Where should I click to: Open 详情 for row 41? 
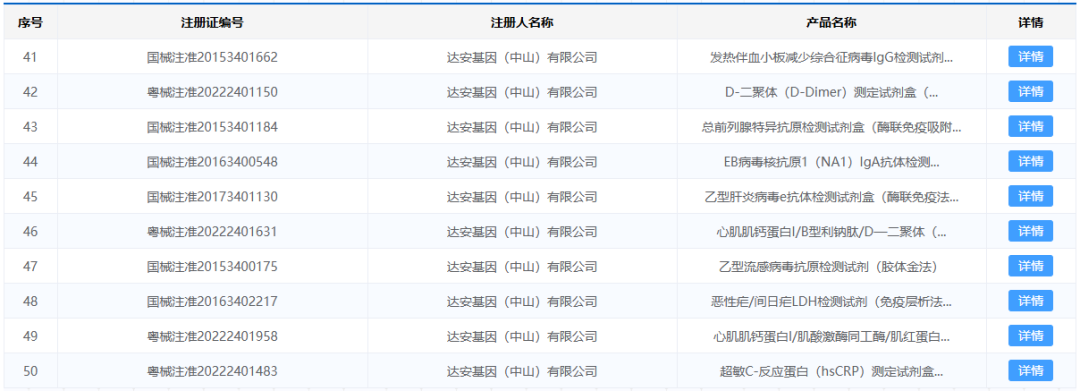click(1030, 56)
